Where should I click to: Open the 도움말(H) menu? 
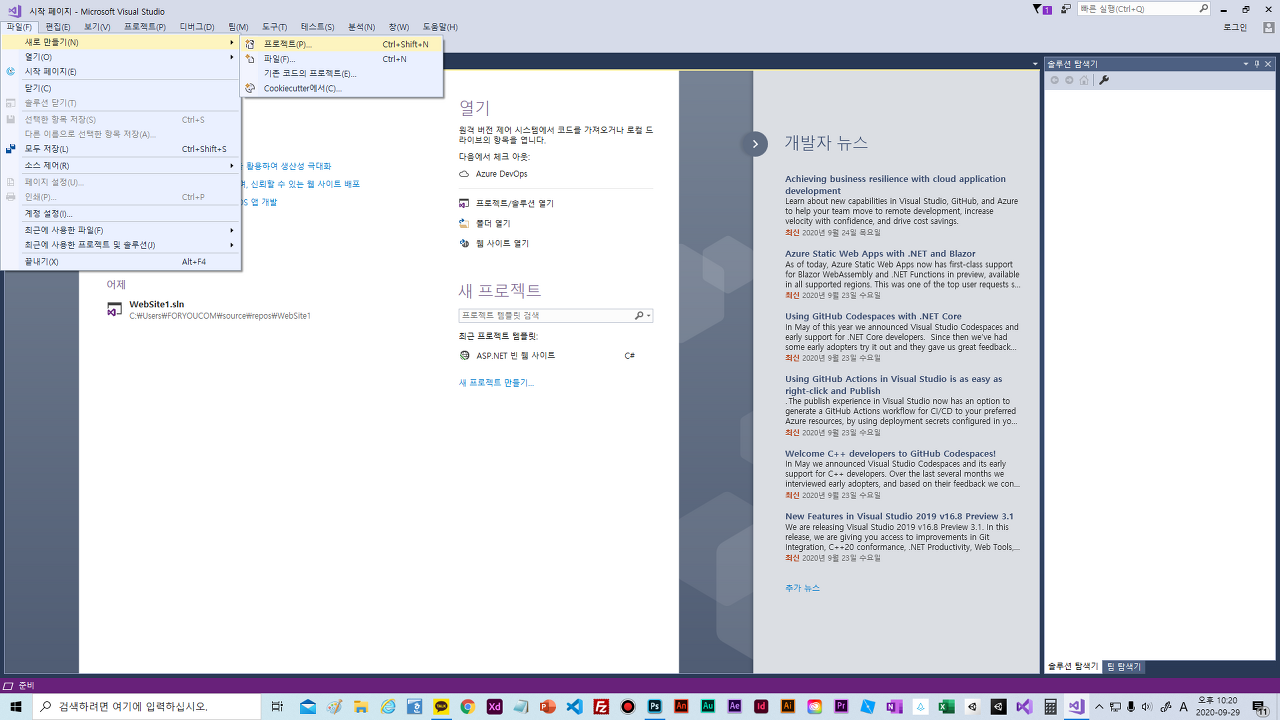440,27
